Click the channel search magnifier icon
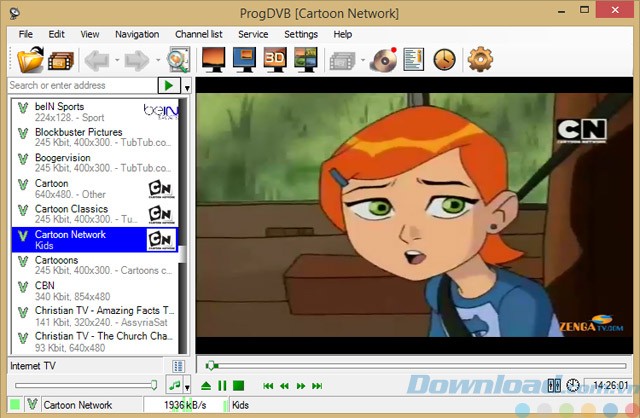Screen dimensions: 640x418 178,60
